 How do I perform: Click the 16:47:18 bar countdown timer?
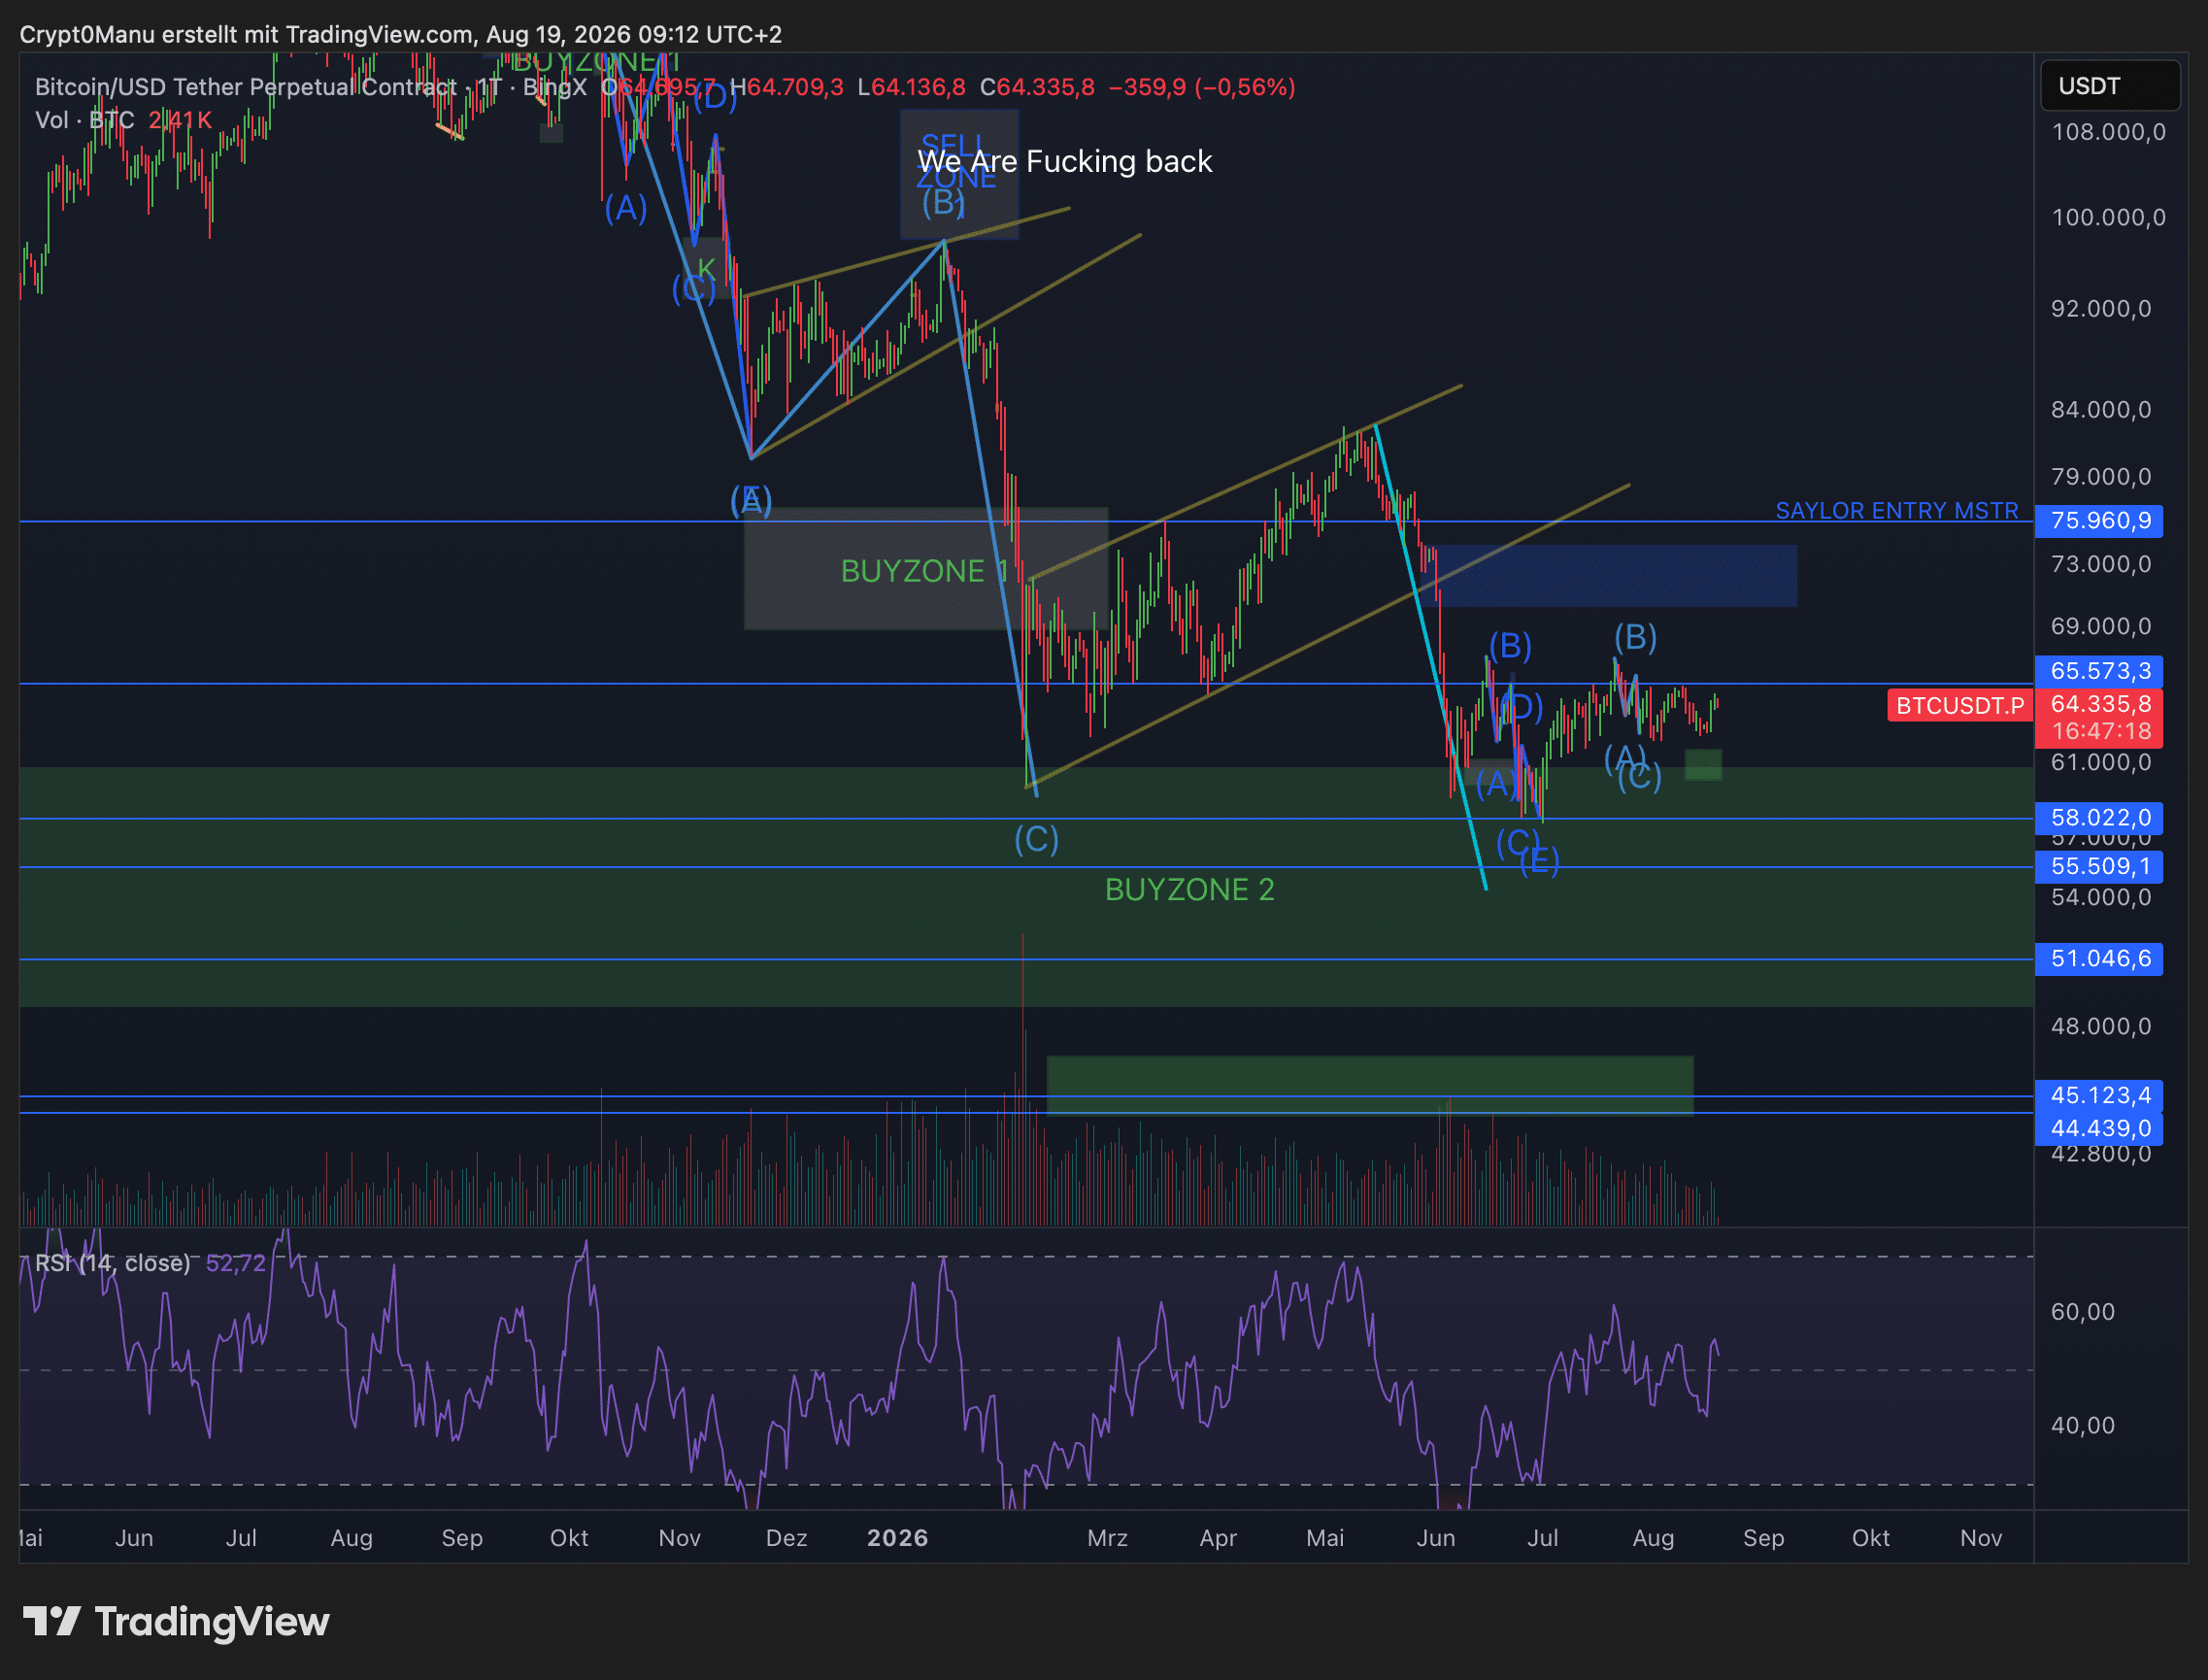2099,732
